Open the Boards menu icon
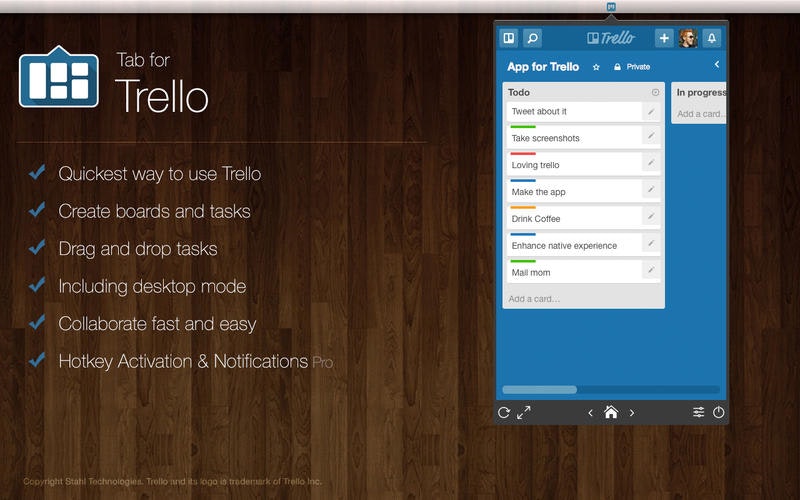This screenshot has height=500, width=800. click(x=509, y=38)
